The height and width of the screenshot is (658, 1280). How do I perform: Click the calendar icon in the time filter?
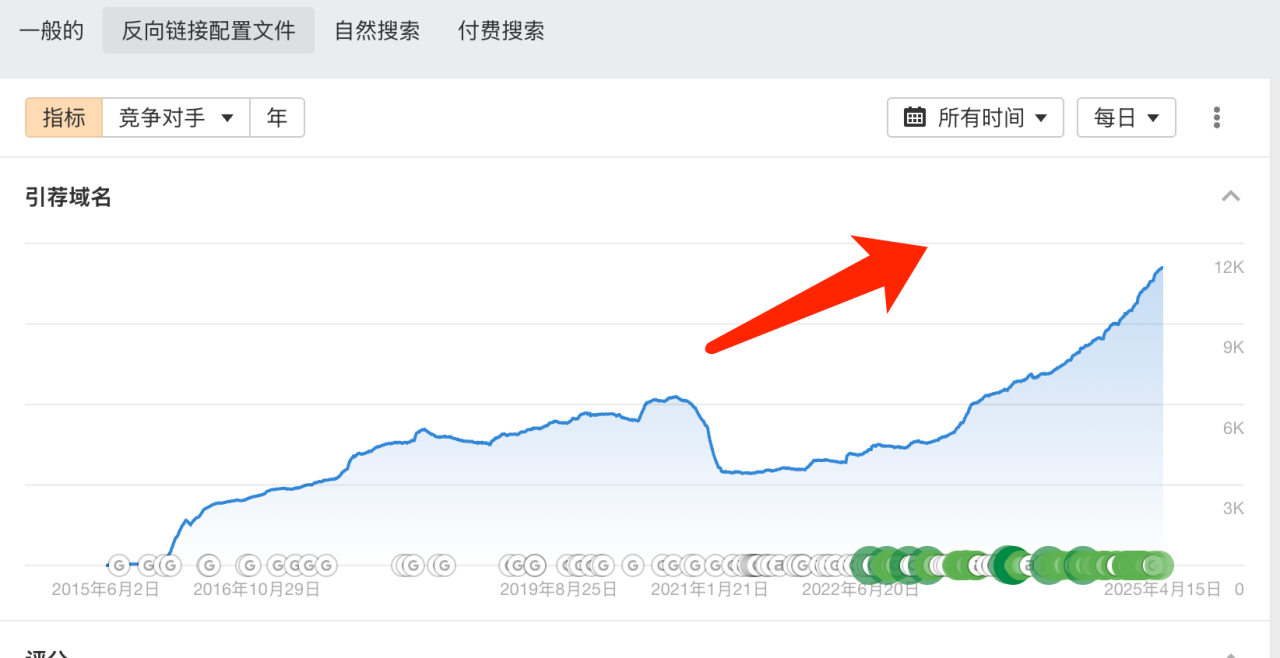914,117
